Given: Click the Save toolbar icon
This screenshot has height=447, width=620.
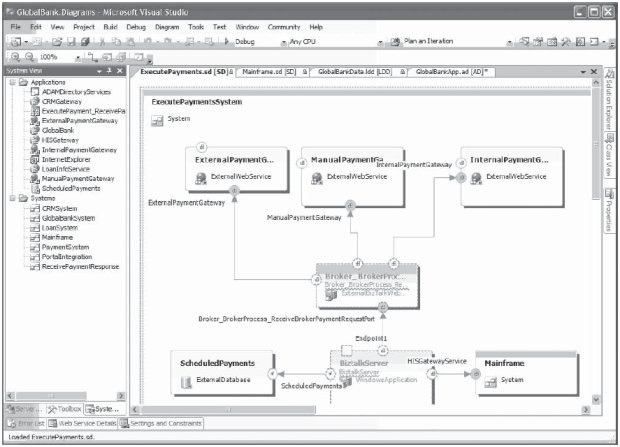Looking at the screenshot, I should 71,42.
